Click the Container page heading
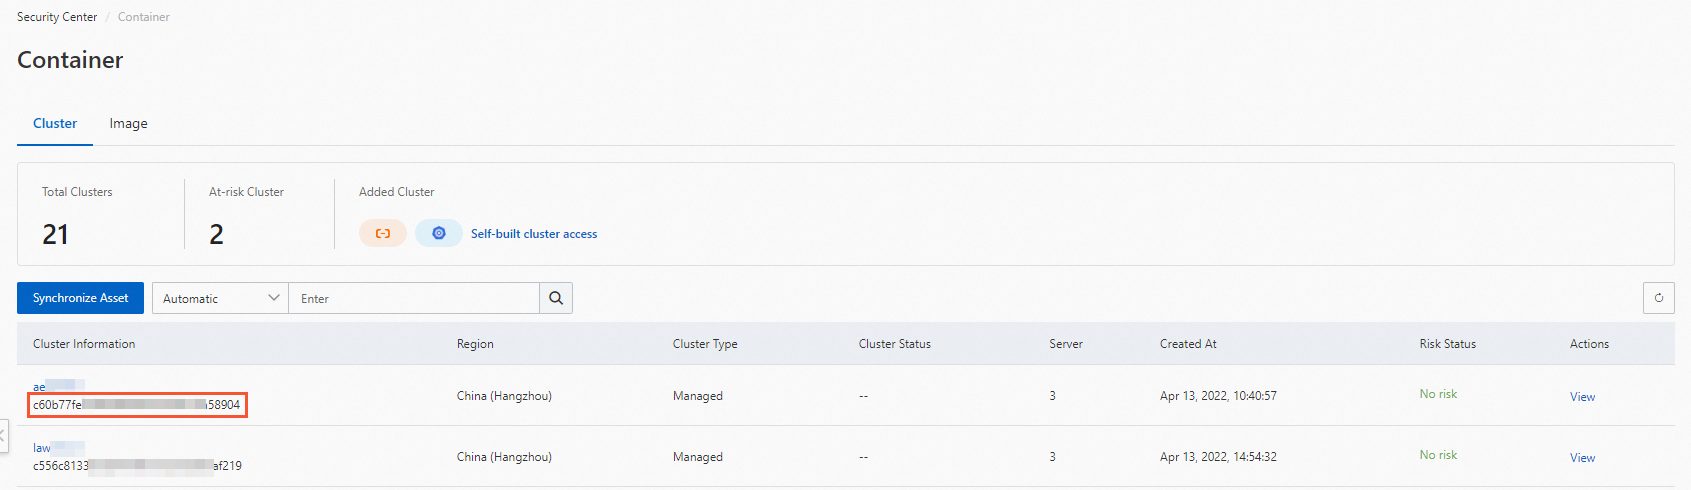Image resolution: width=1691 pixels, height=490 pixels. pyautogui.click(x=70, y=60)
